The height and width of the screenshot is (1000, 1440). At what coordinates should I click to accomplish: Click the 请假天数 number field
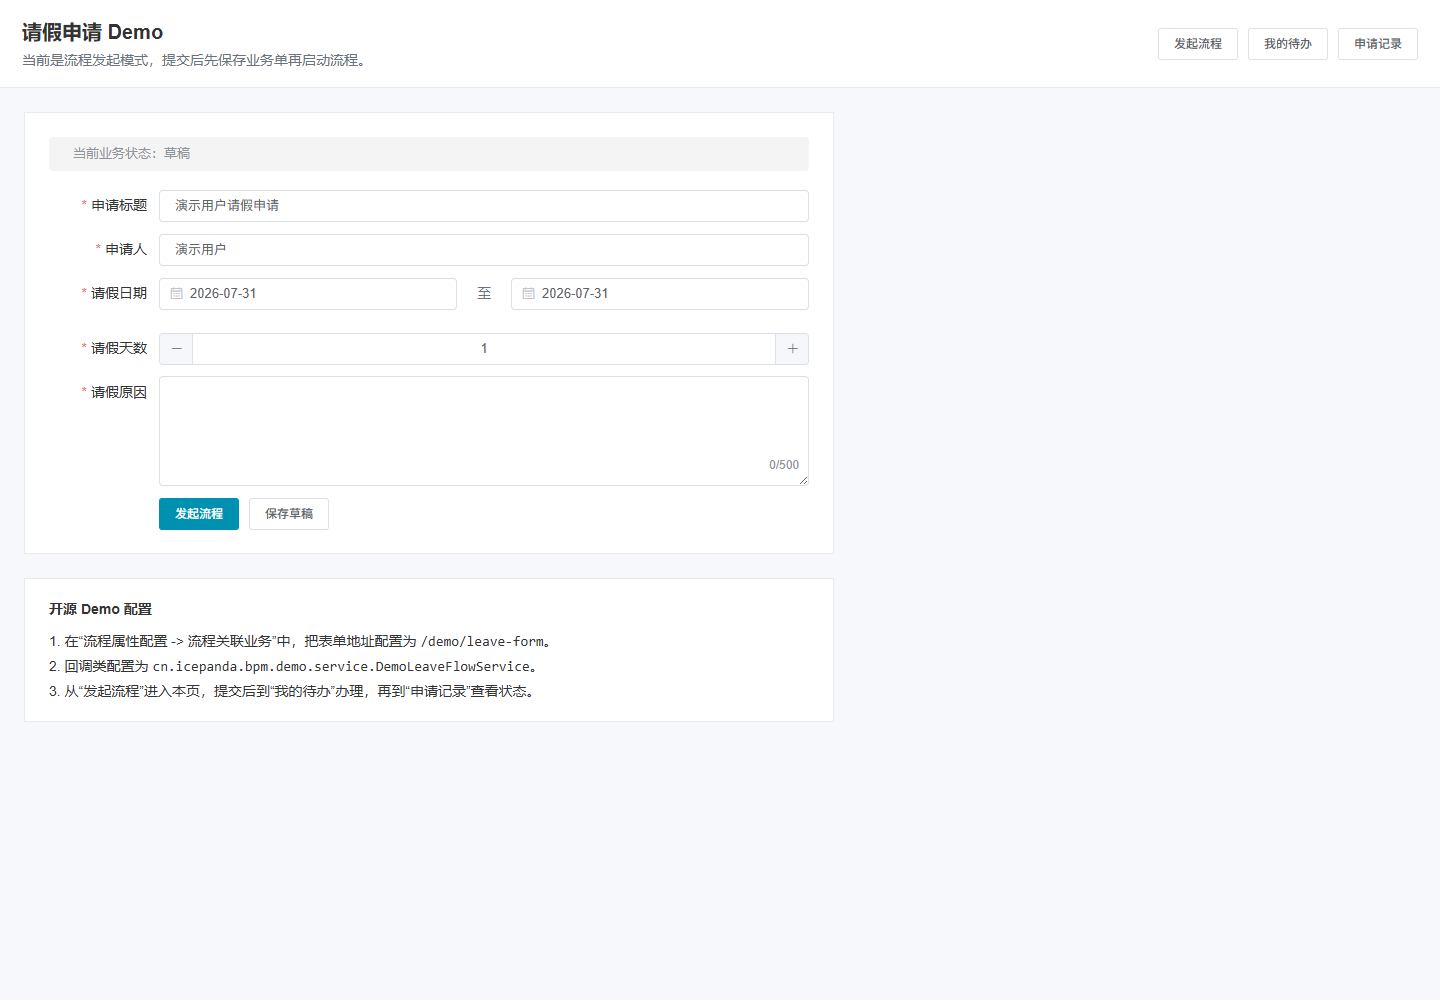pyautogui.click(x=484, y=349)
